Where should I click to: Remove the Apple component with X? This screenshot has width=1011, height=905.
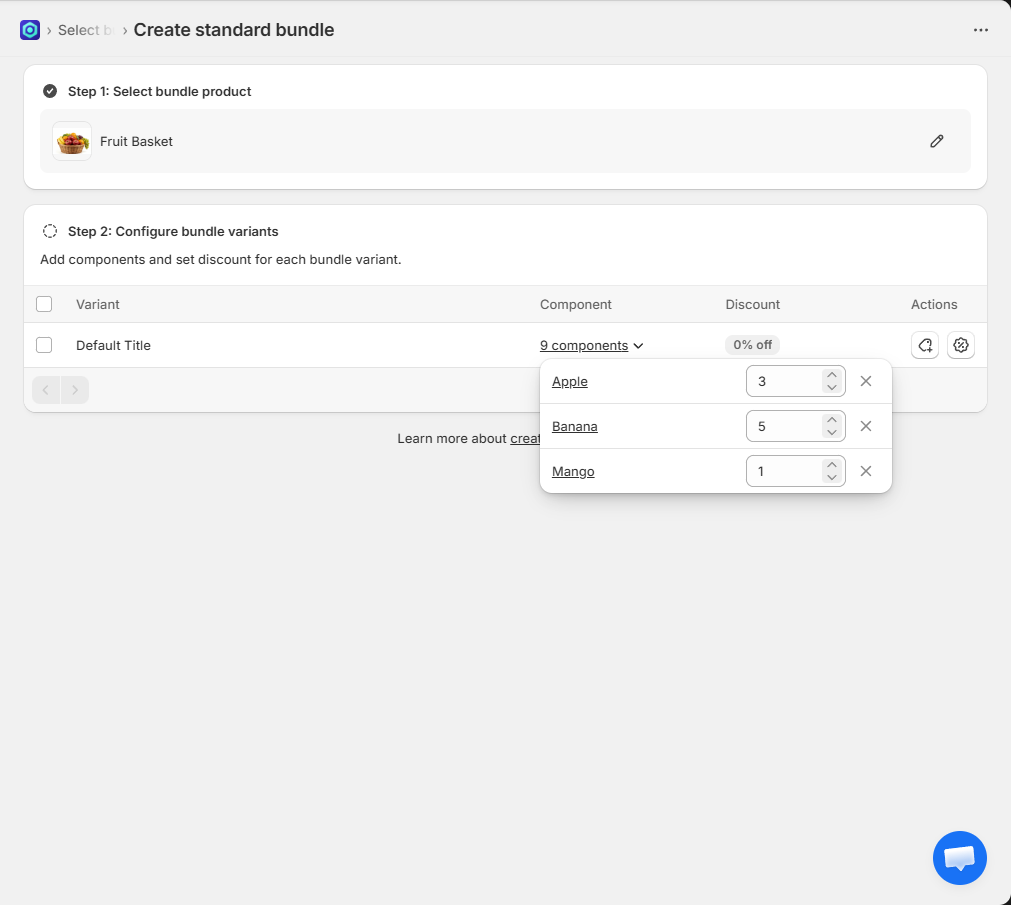point(866,381)
